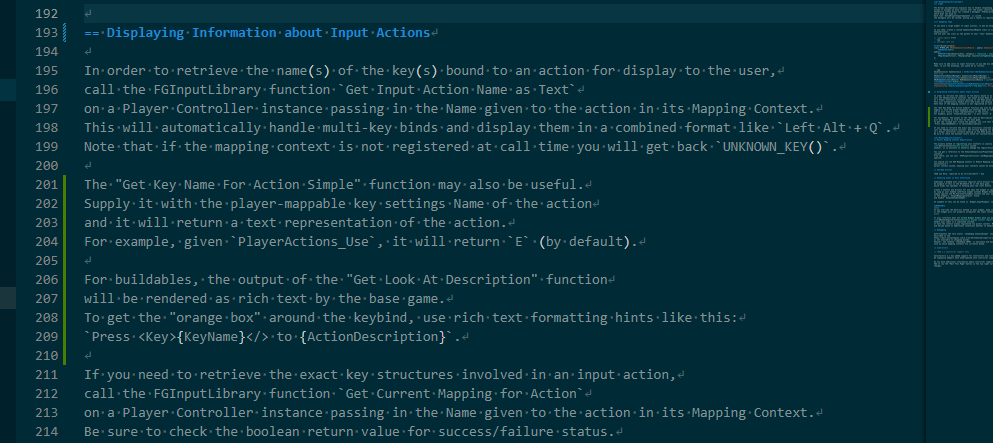Click line number 201 in the gutter
This screenshot has width=993, height=443.
(x=47, y=185)
